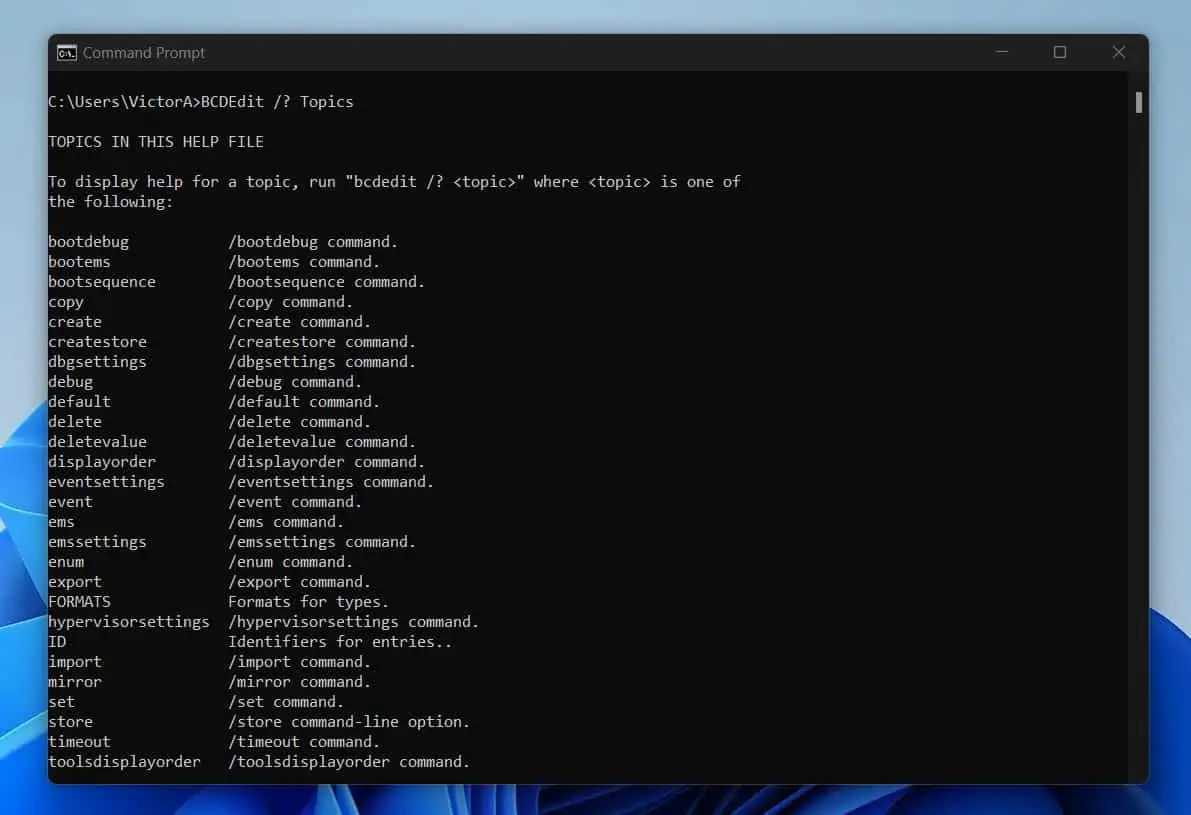The image size is (1191, 815).
Task: Close the Command Prompt window
Action: pos(1118,52)
